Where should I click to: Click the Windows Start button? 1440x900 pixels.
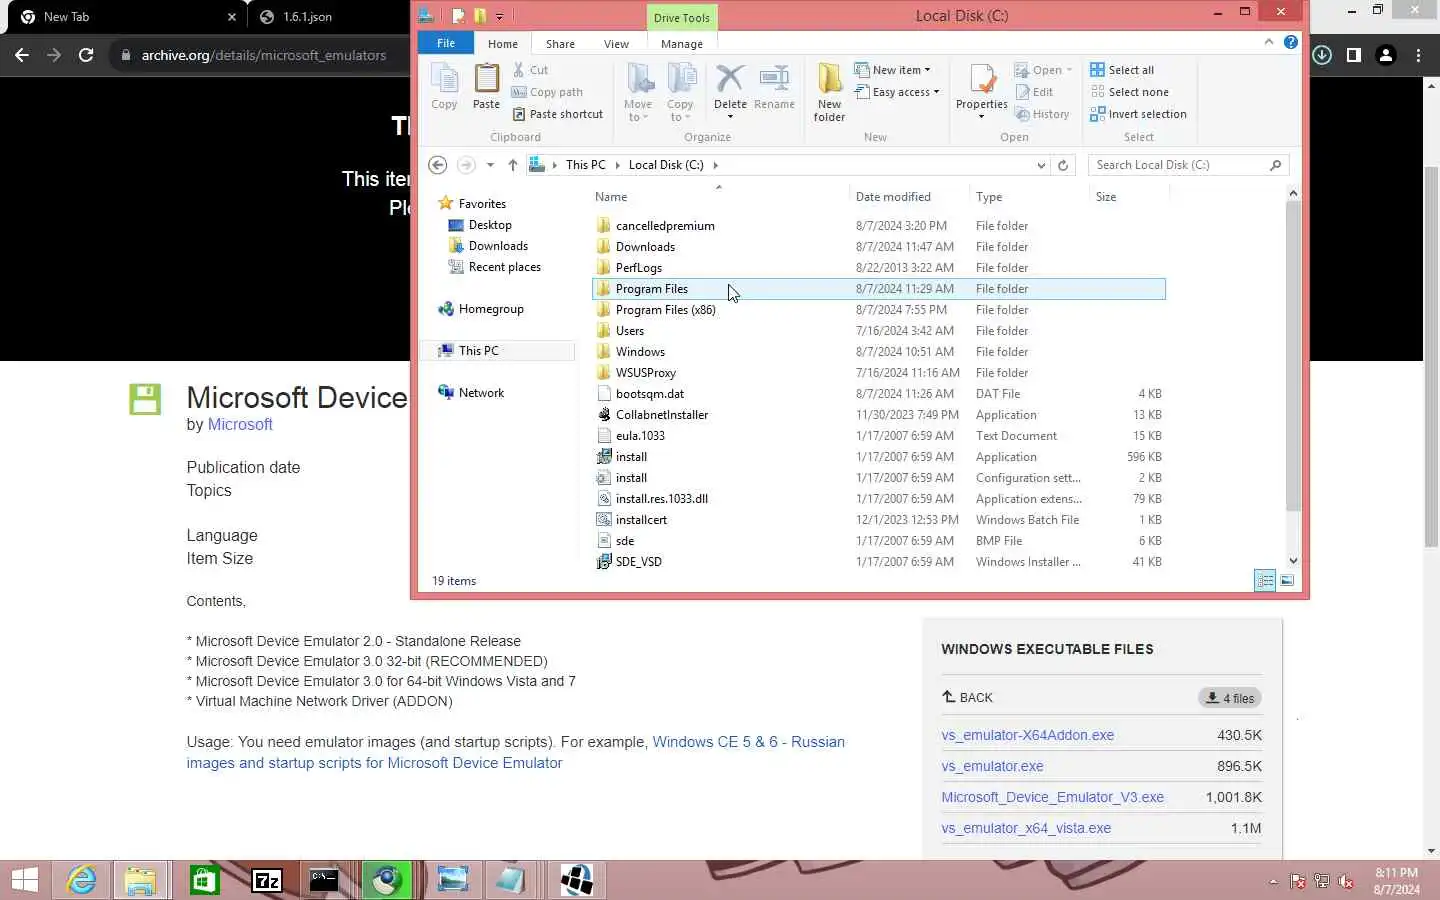(x=24, y=880)
